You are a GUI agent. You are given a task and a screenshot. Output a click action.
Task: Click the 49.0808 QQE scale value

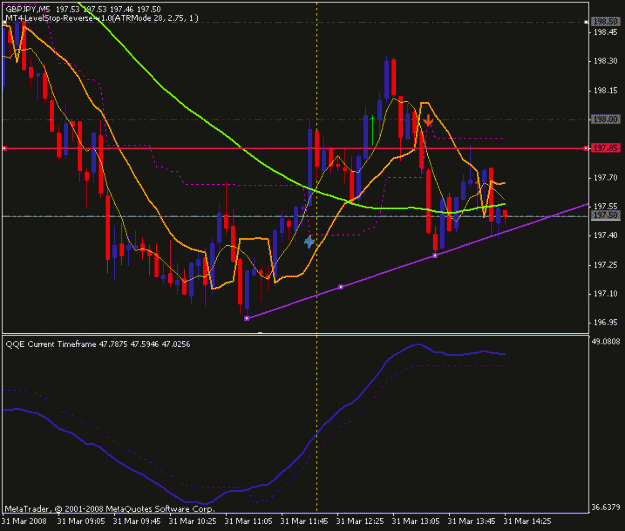(x=605, y=341)
